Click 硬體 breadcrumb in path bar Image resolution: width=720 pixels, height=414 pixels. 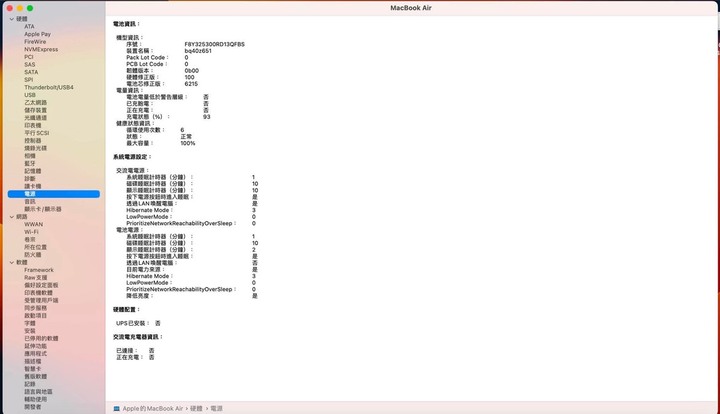coord(196,408)
